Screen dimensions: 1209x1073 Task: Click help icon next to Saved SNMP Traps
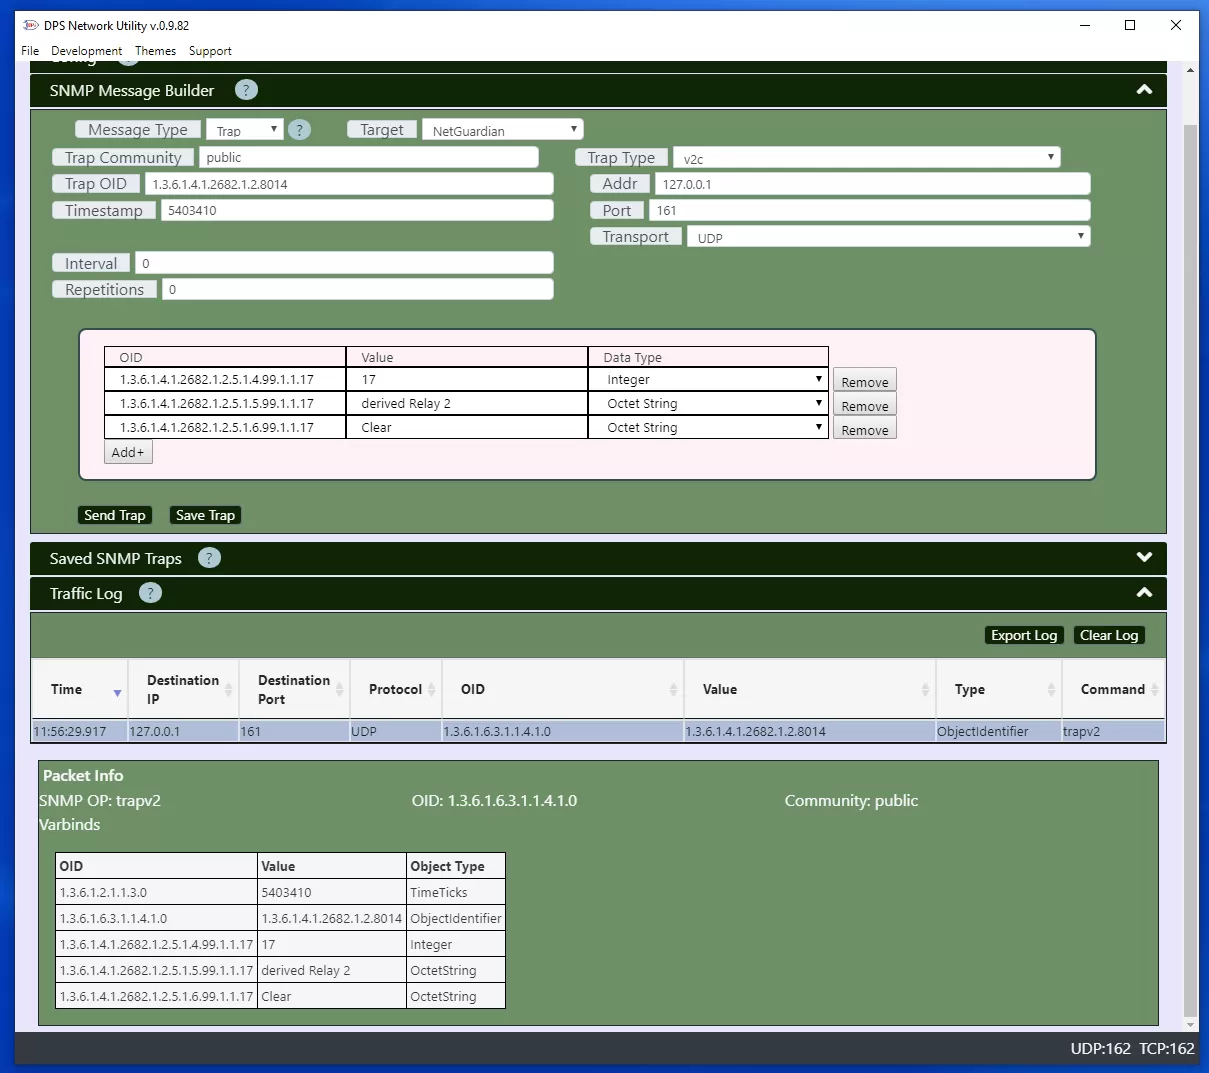pyautogui.click(x=209, y=558)
